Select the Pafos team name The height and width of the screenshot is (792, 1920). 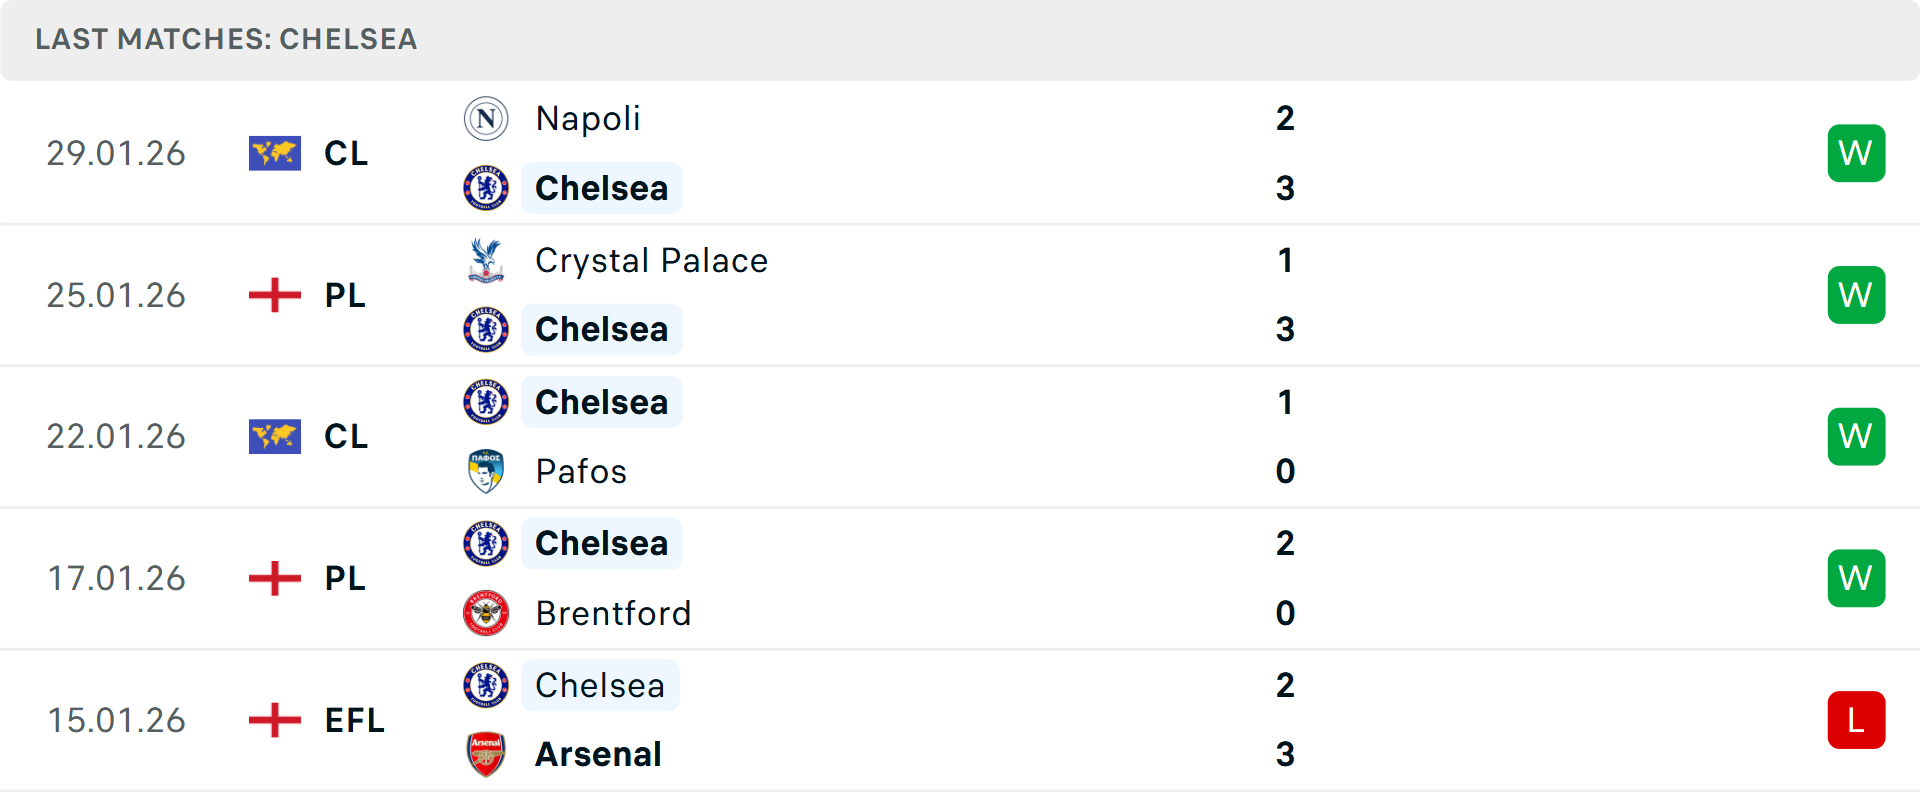click(x=581, y=471)
